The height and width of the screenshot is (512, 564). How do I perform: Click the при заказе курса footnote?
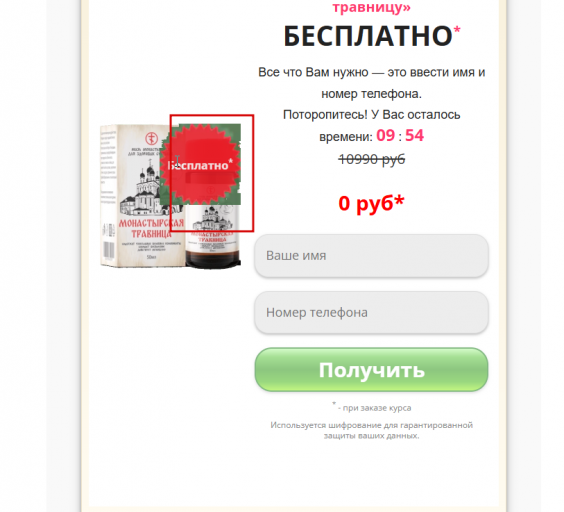[372, 408]
